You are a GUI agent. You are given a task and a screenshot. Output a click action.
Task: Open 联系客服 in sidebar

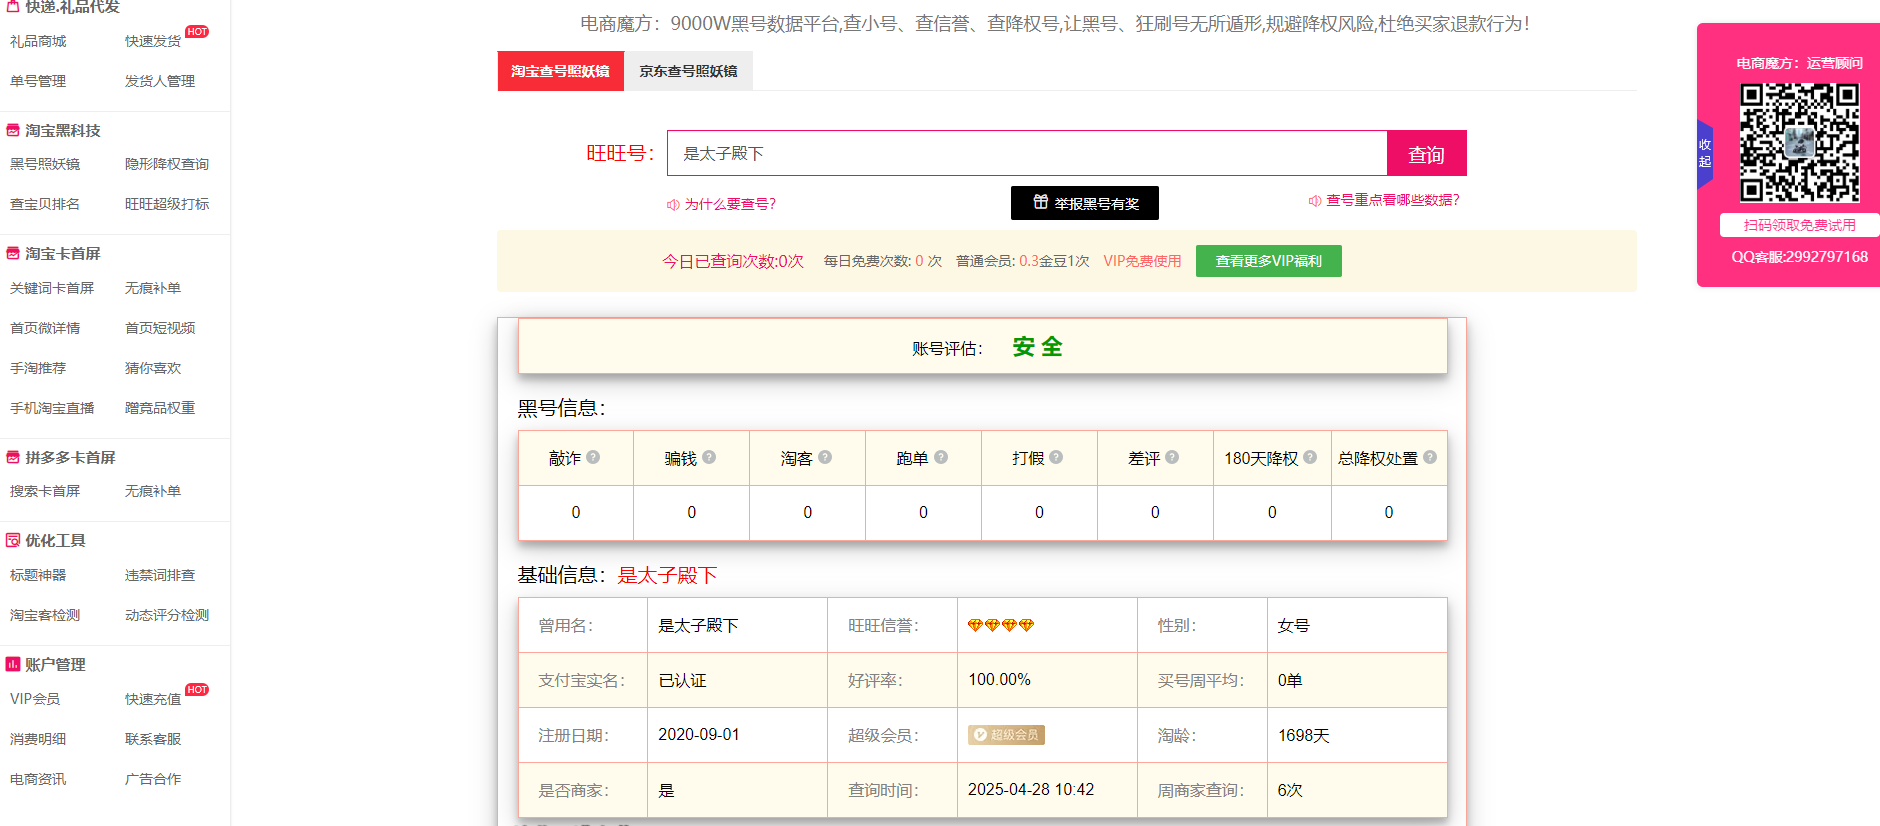(153, 739)
